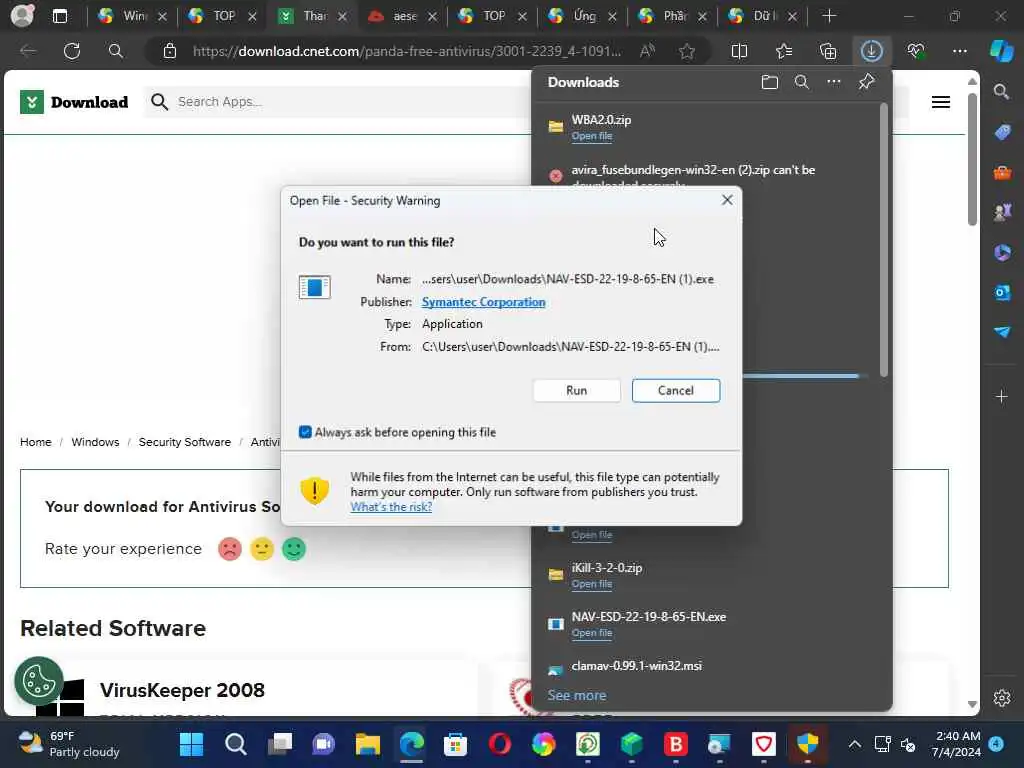Click the Run button in Security Warning dialog

576,391
